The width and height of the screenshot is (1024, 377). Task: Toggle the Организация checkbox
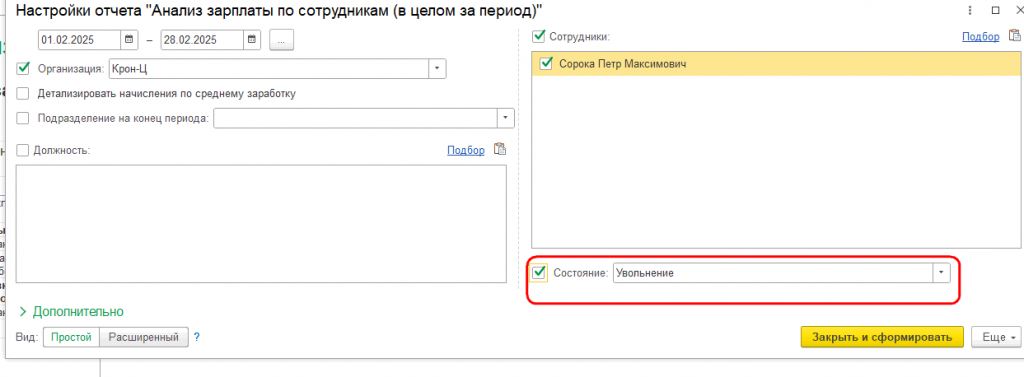coord(24,68)
